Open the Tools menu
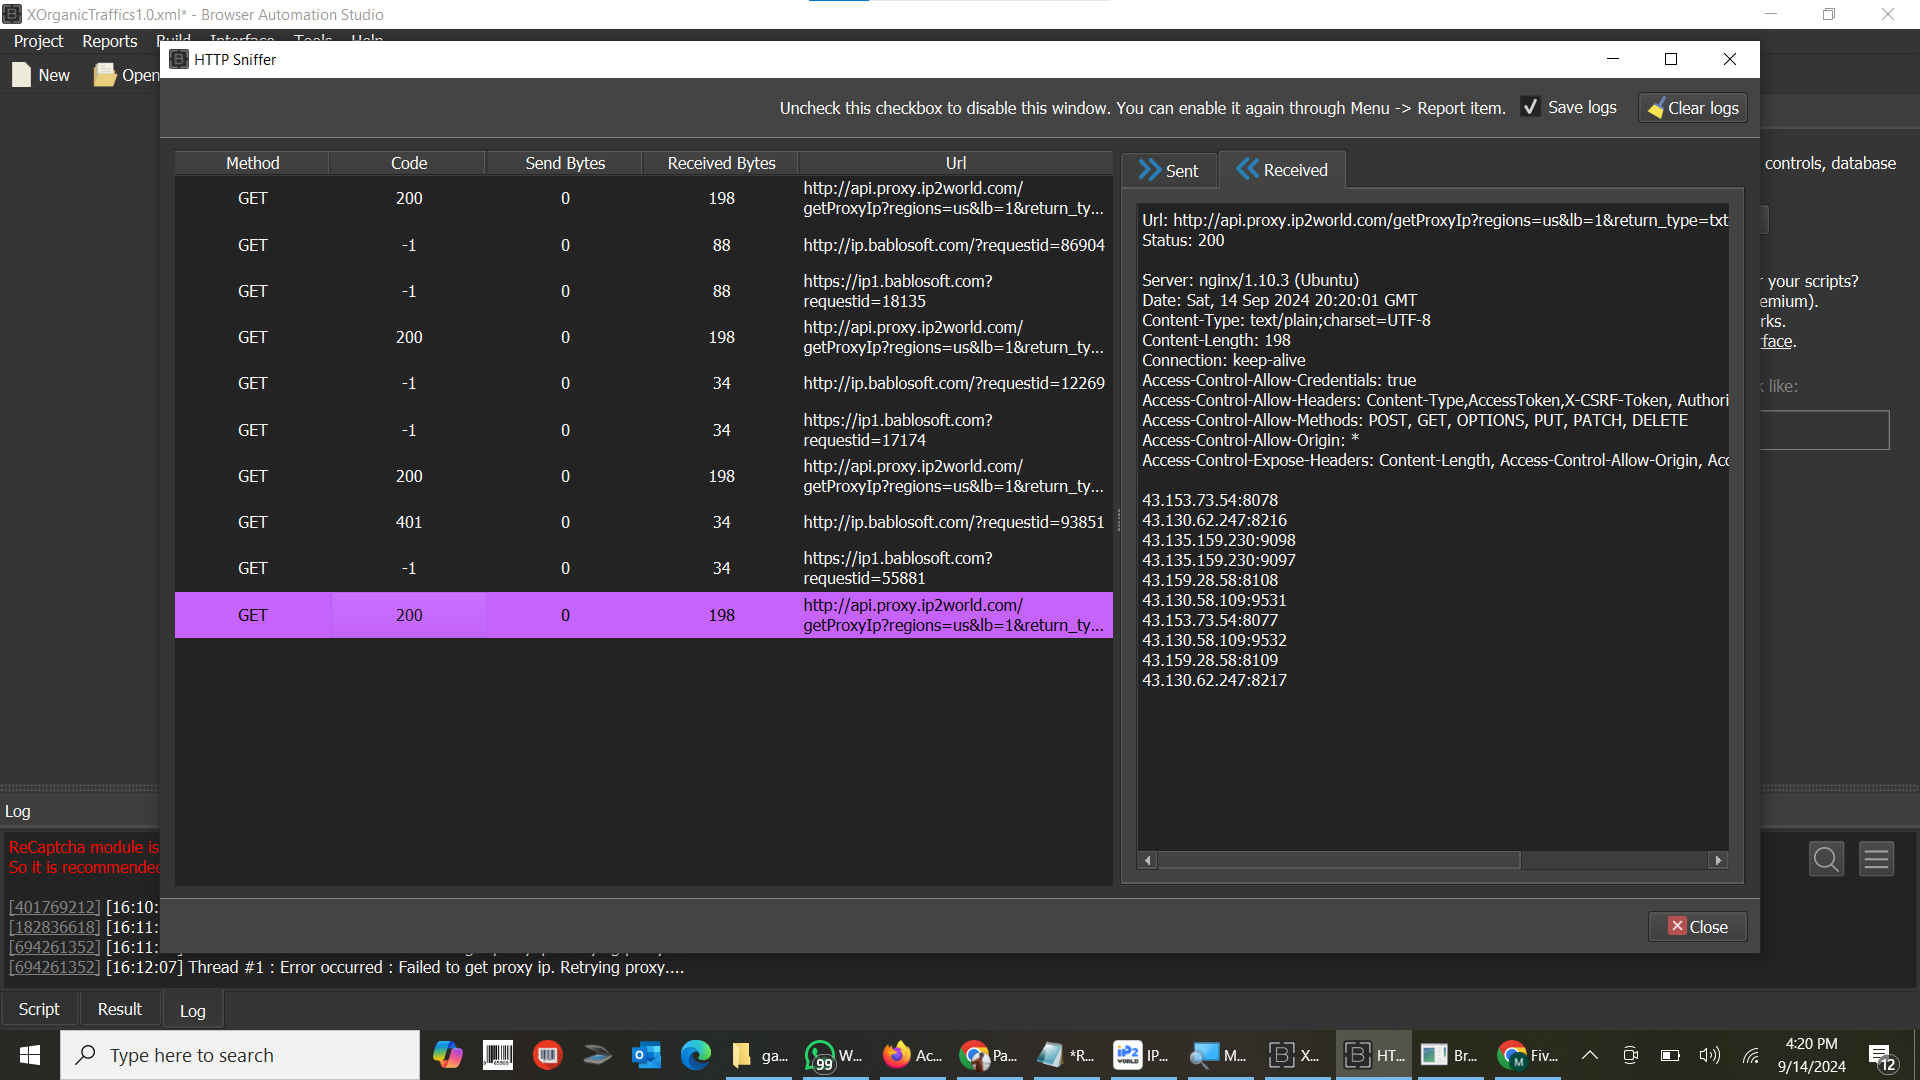 tap(312, 41)
